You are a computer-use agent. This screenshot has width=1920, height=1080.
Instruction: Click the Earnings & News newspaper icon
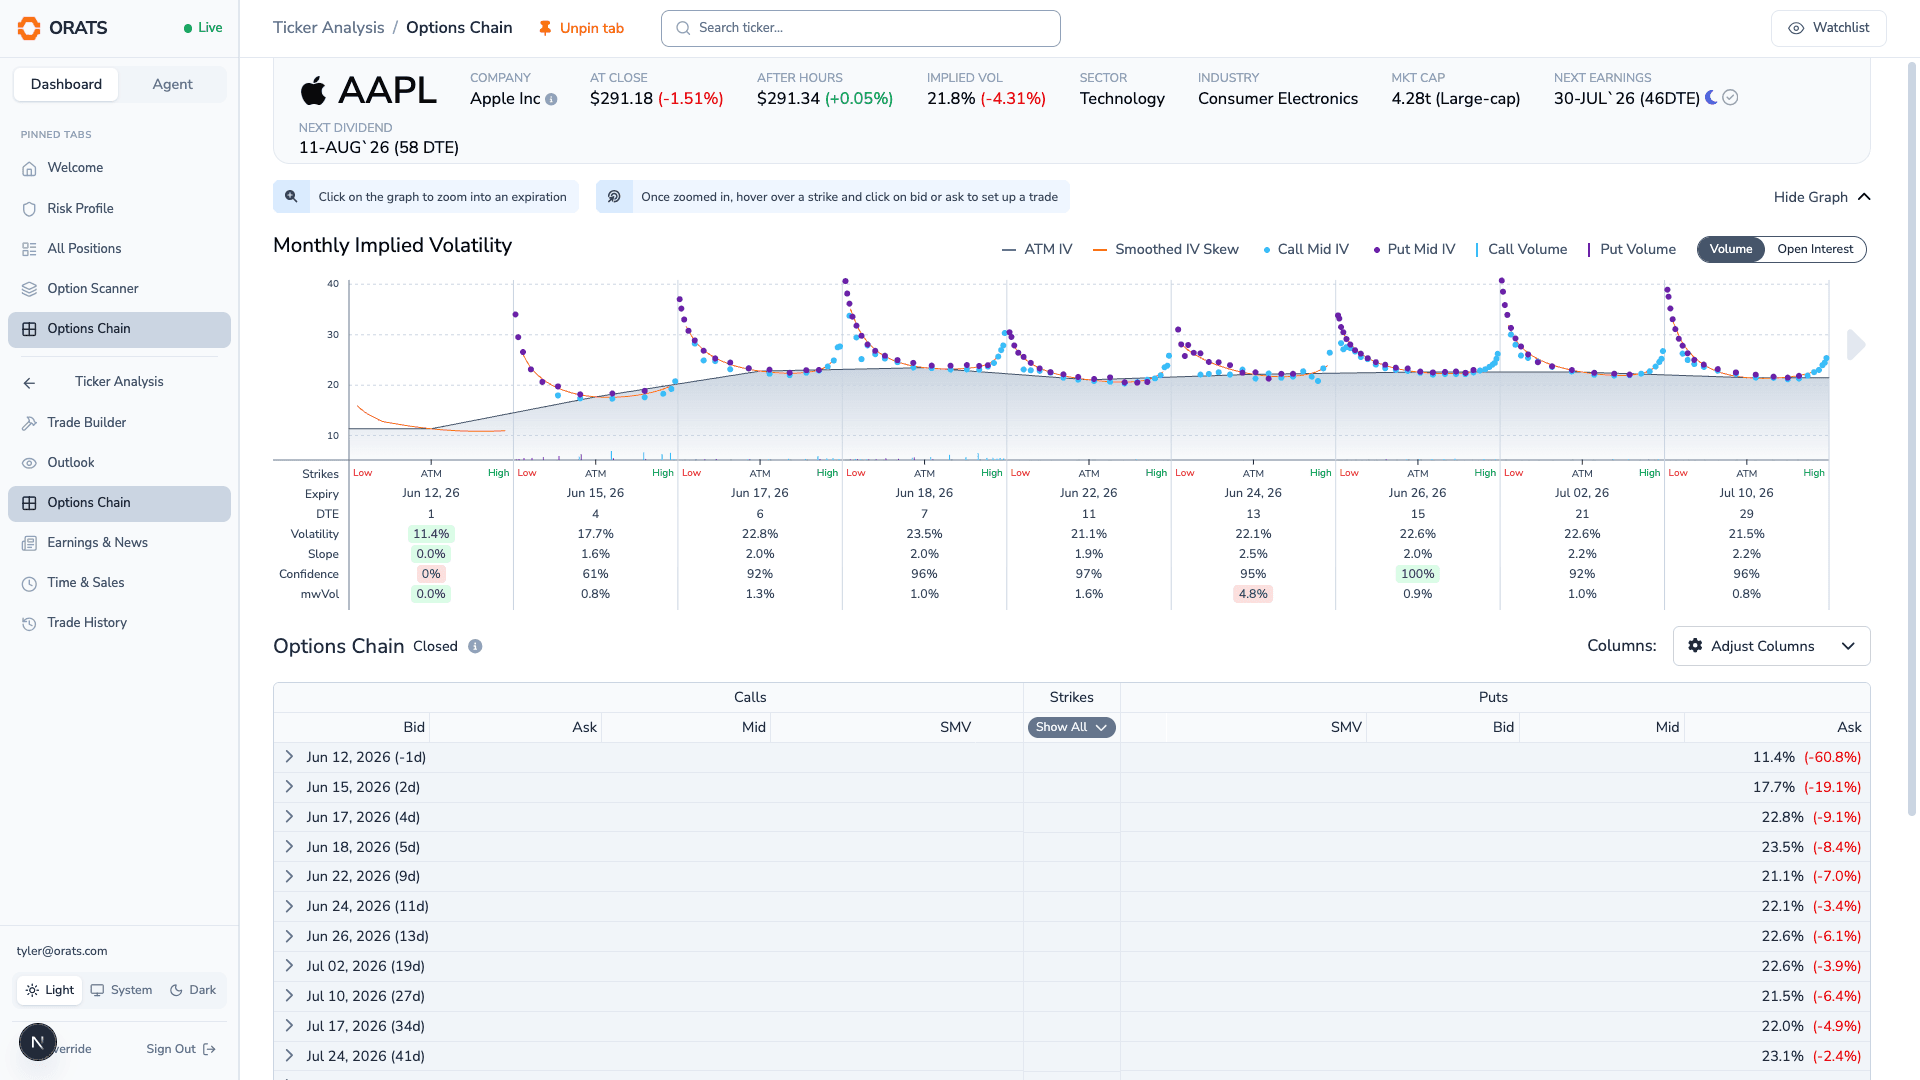tap(29, 543)
